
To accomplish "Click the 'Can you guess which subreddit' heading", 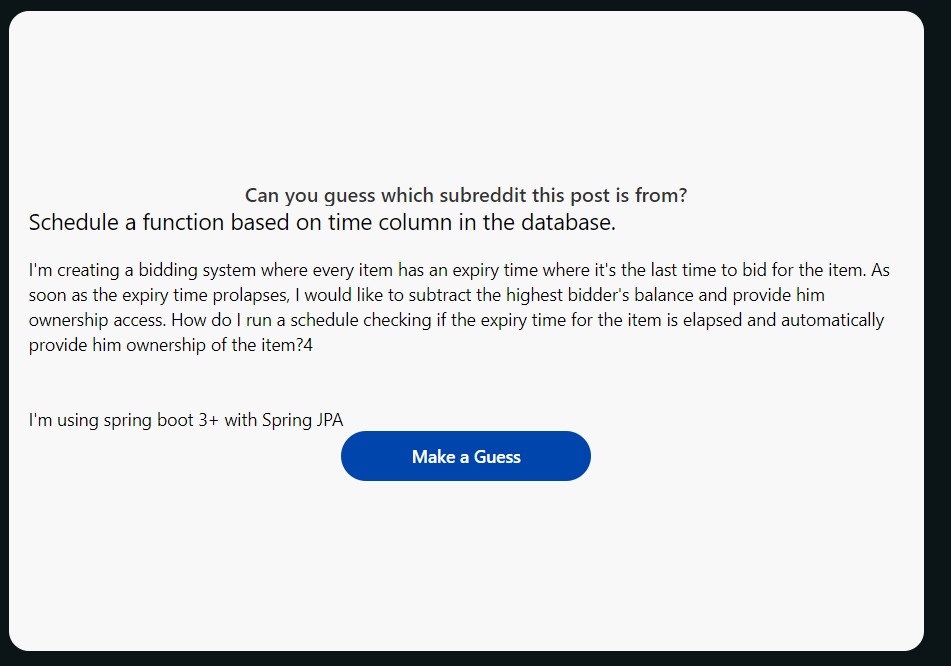I will point(466,195).
